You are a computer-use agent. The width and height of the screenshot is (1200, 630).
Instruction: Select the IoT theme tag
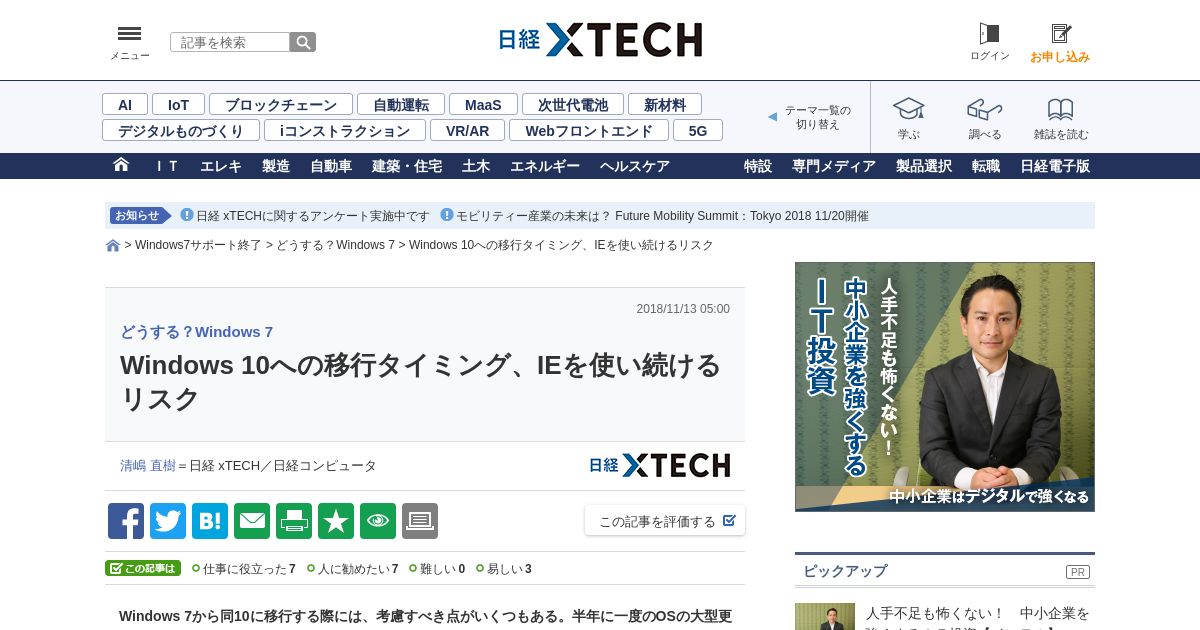pyautogui.click(x=178, y=104)
